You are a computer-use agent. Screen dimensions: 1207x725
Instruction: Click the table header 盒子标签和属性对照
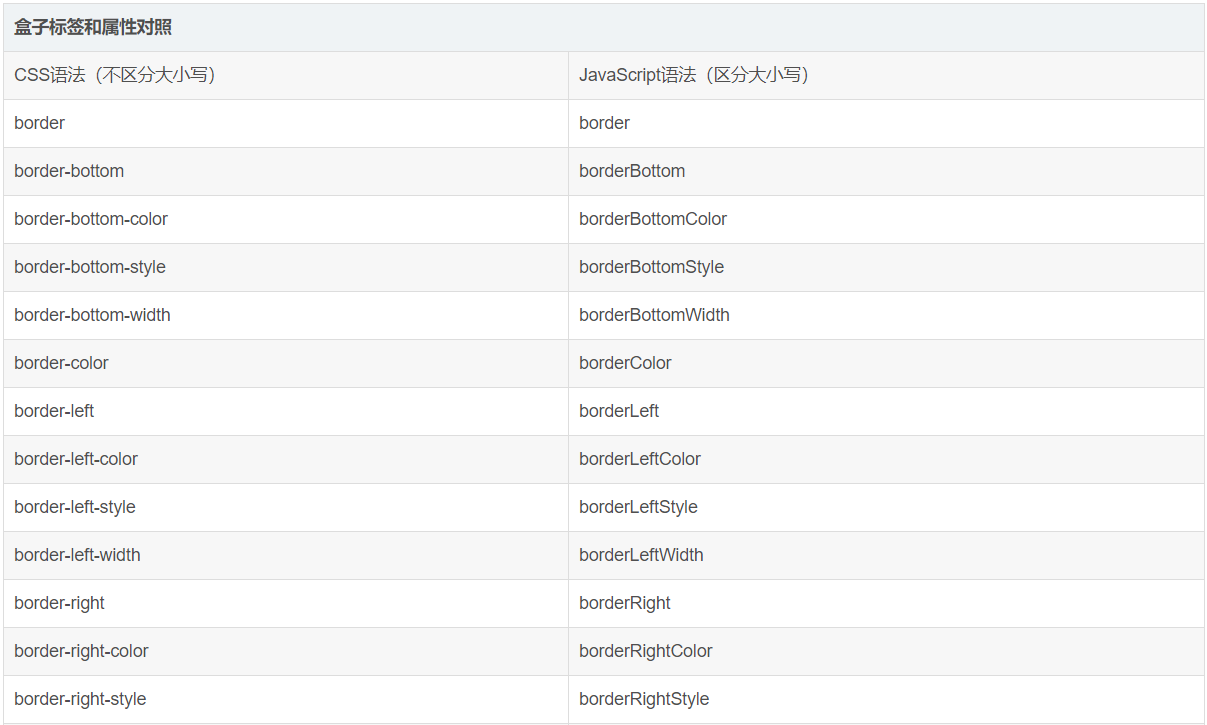tap(91, 28)
